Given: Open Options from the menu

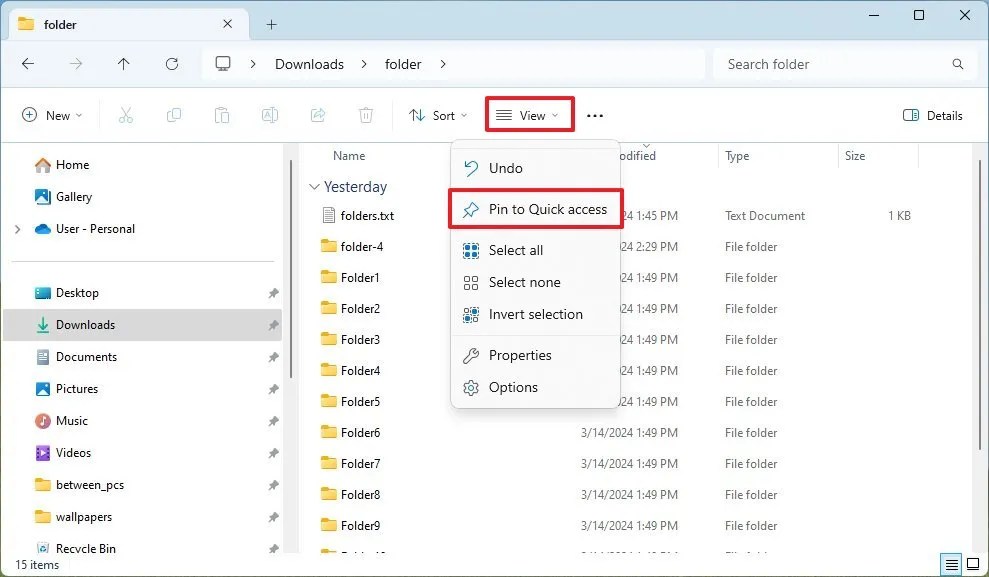Looking at the screenshot, I should tap(513, 388).
